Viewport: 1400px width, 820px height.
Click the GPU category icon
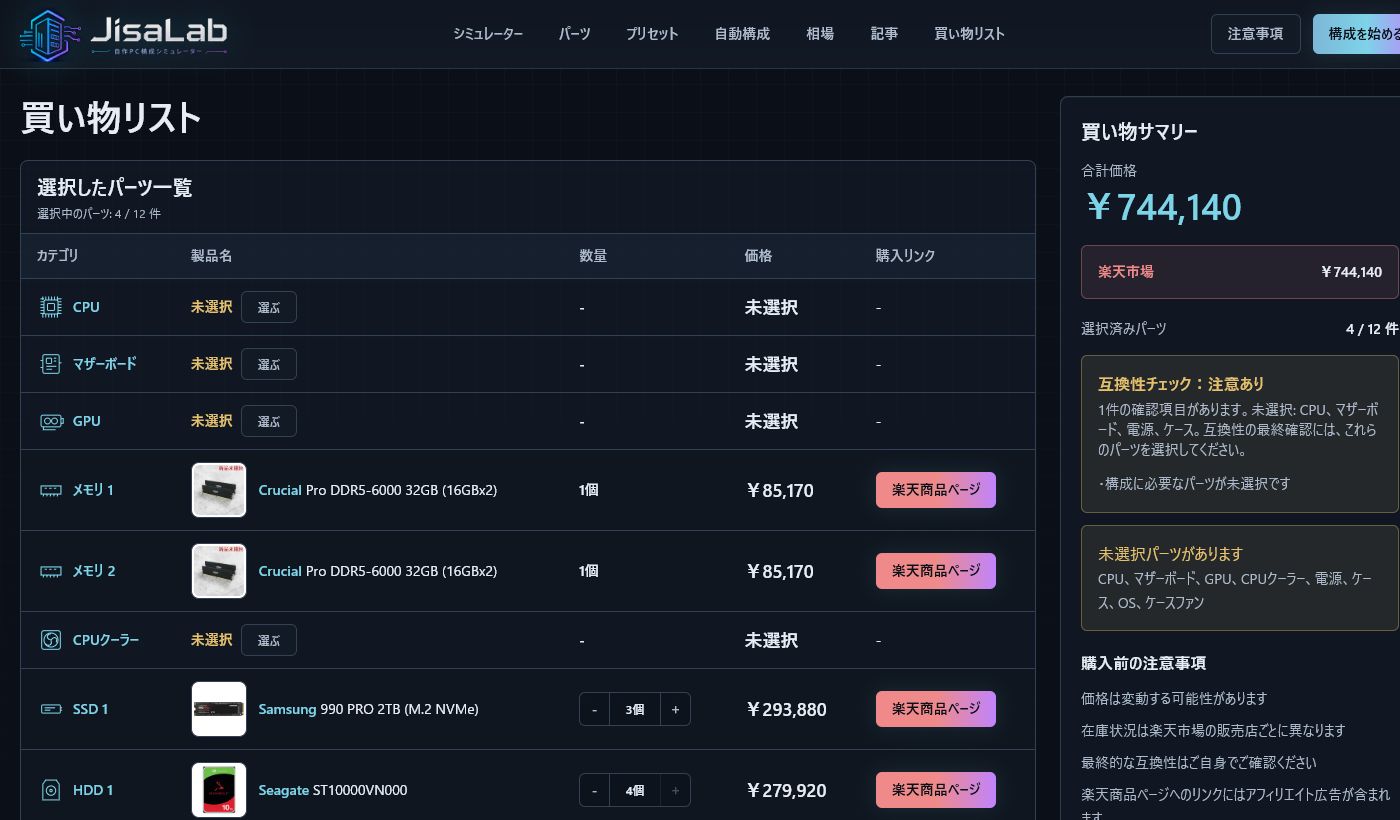click(51, 421)
